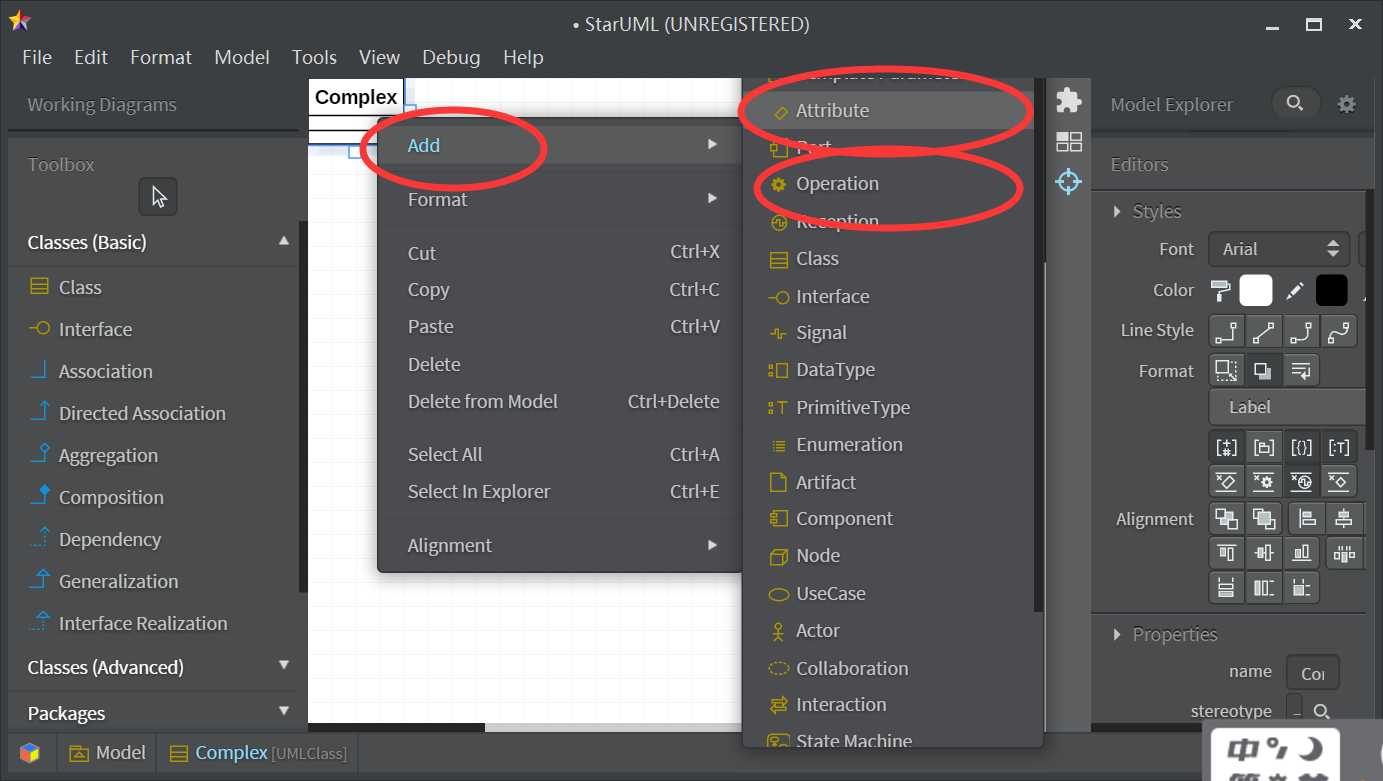Toggle the Auto Resize format button

click(x=1227, y=370)
